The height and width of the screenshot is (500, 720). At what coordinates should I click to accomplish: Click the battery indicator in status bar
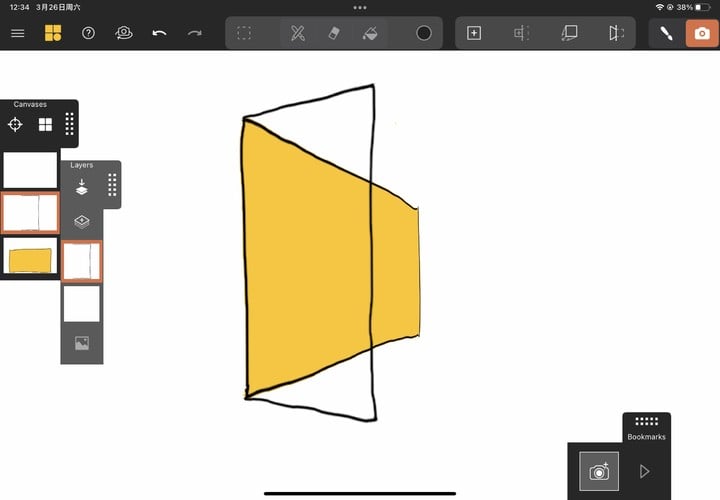pyautogui.click(x=703, y=7)
